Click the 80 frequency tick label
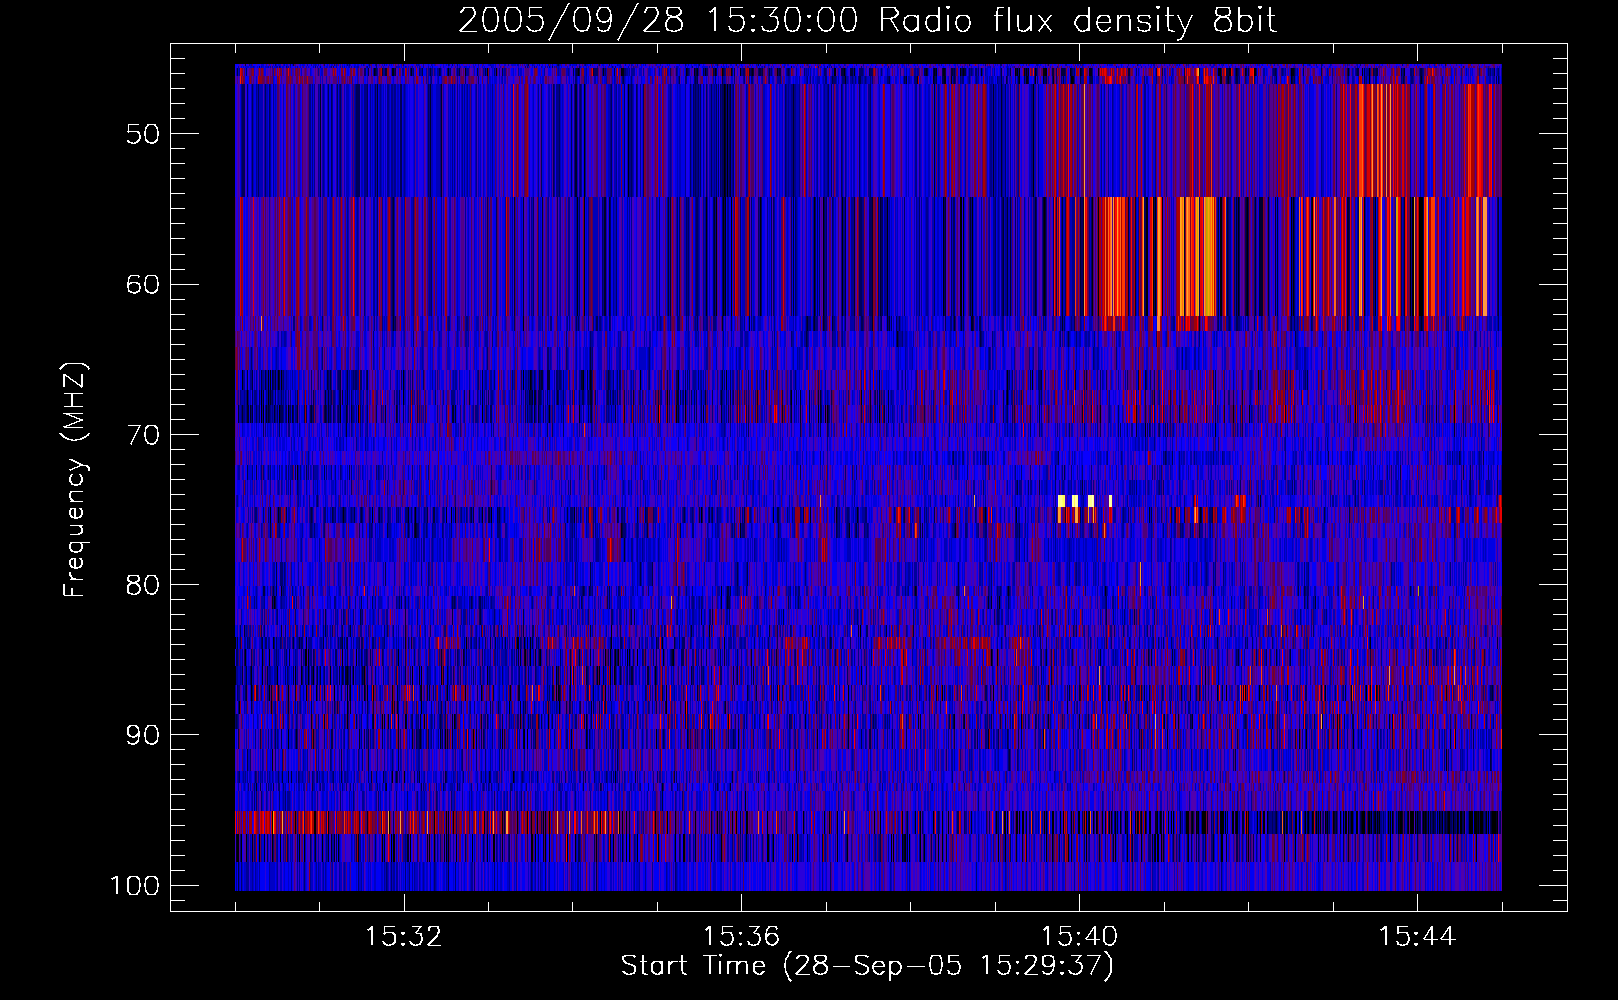 143,585
